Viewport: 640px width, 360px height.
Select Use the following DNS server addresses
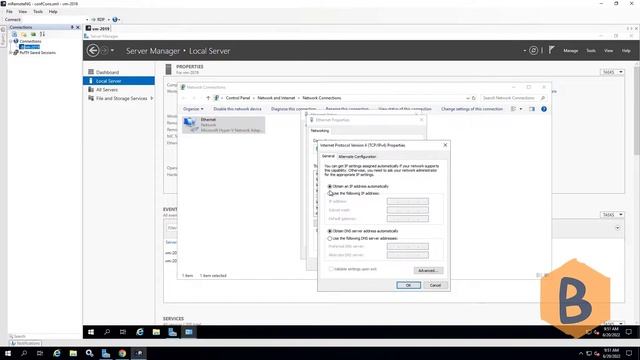[330, 238]
